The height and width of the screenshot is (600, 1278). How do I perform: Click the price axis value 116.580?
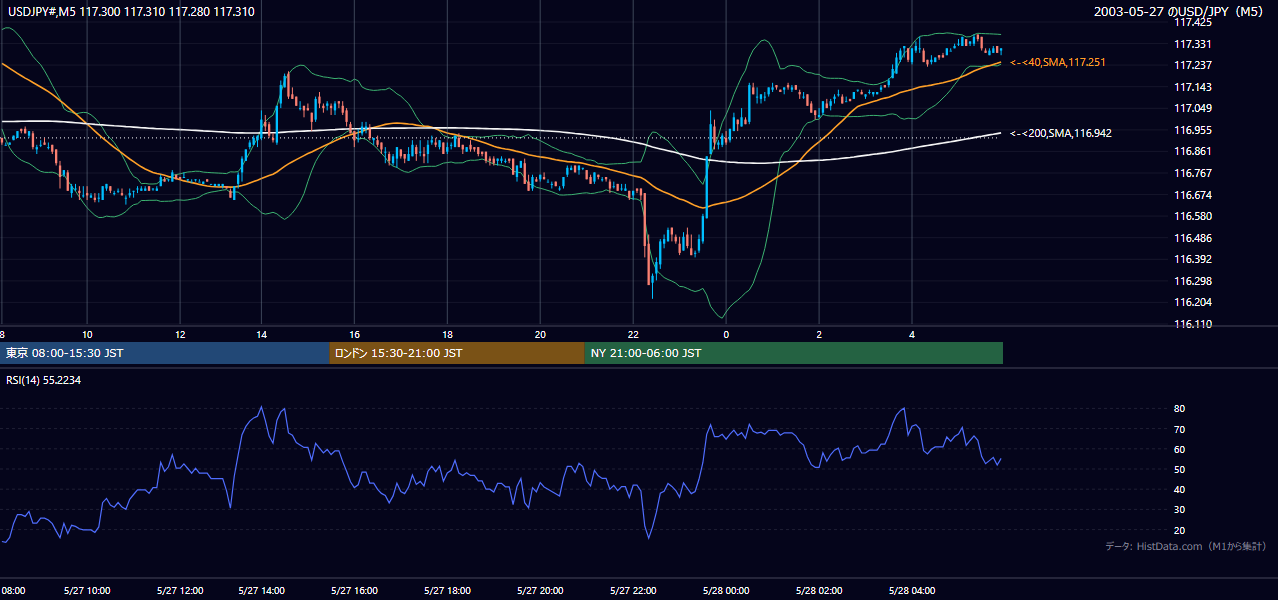click(1194, 216)
